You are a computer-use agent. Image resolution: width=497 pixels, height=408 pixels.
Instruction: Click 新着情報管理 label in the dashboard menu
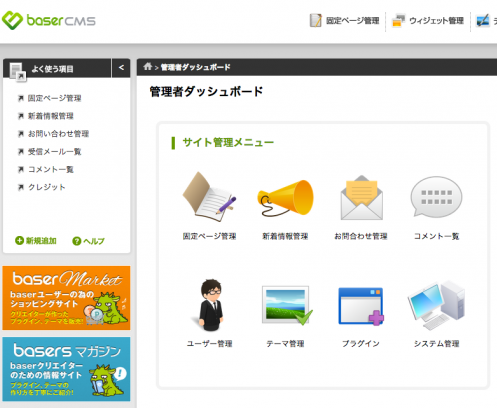(x=285, y=236)
